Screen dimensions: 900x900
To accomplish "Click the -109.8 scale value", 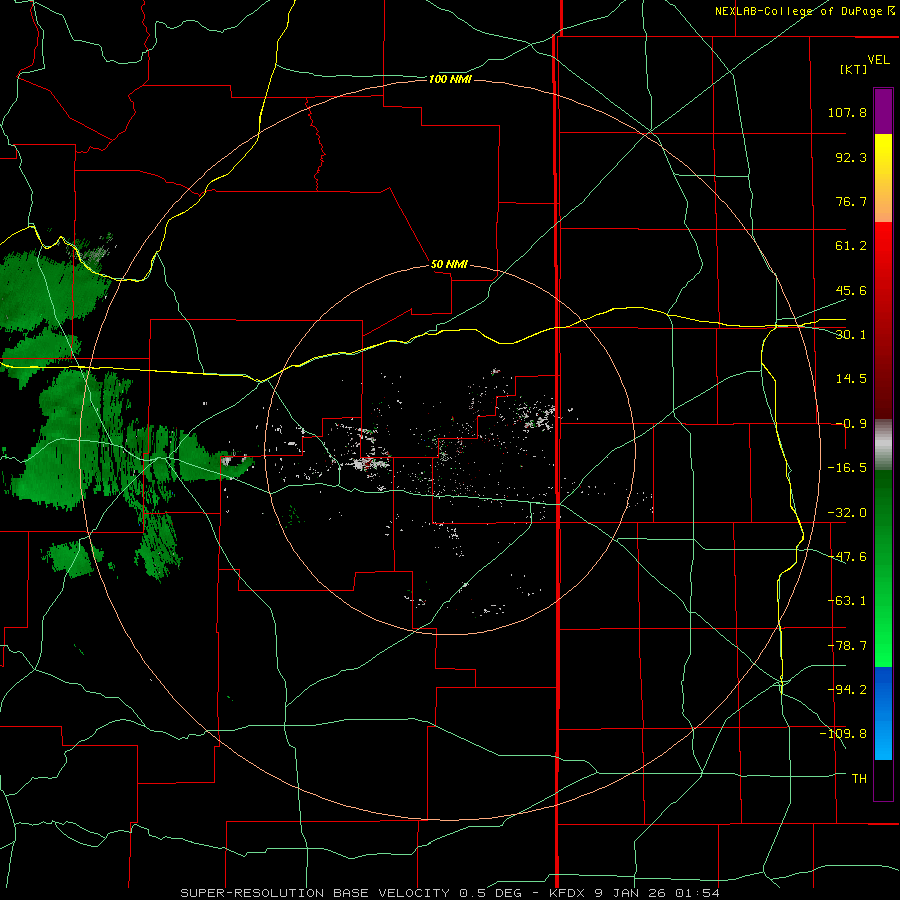I will [x=843, y=734].
